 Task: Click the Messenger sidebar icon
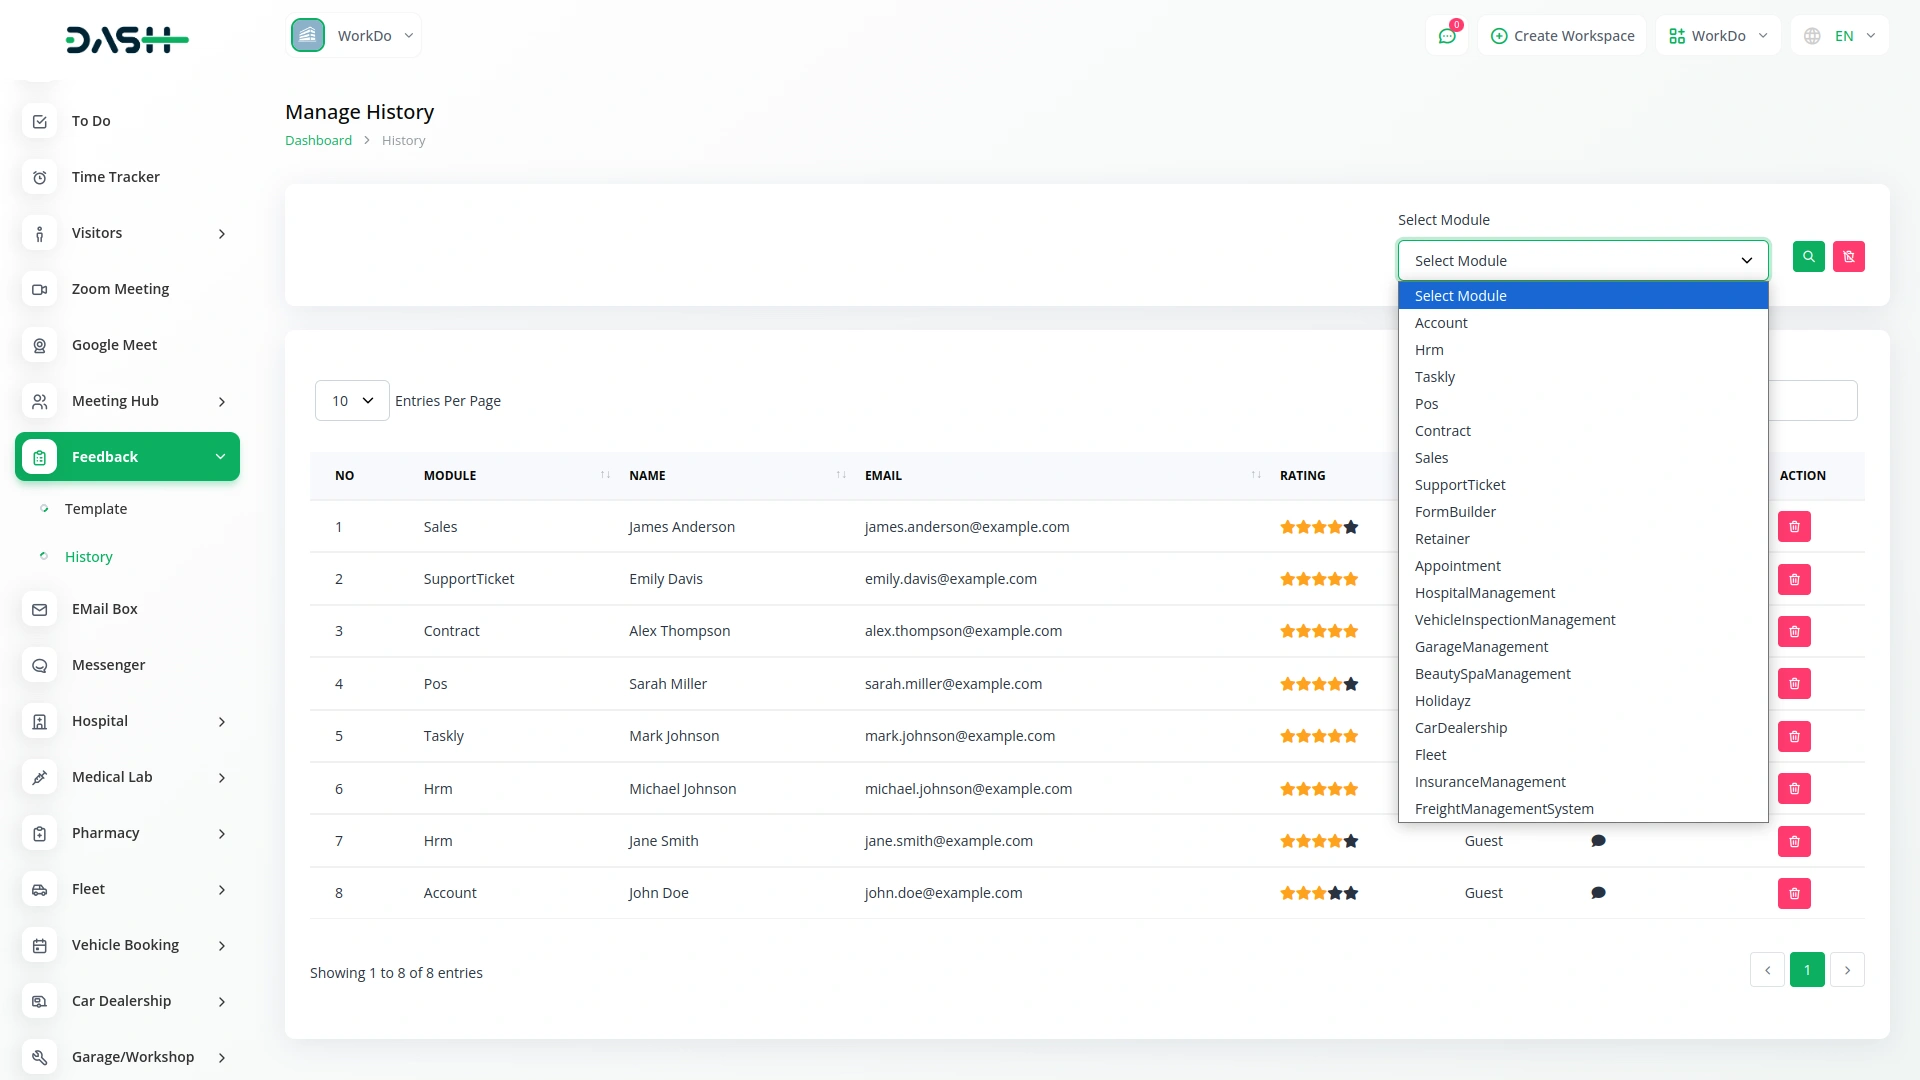(x=39, y=665)
